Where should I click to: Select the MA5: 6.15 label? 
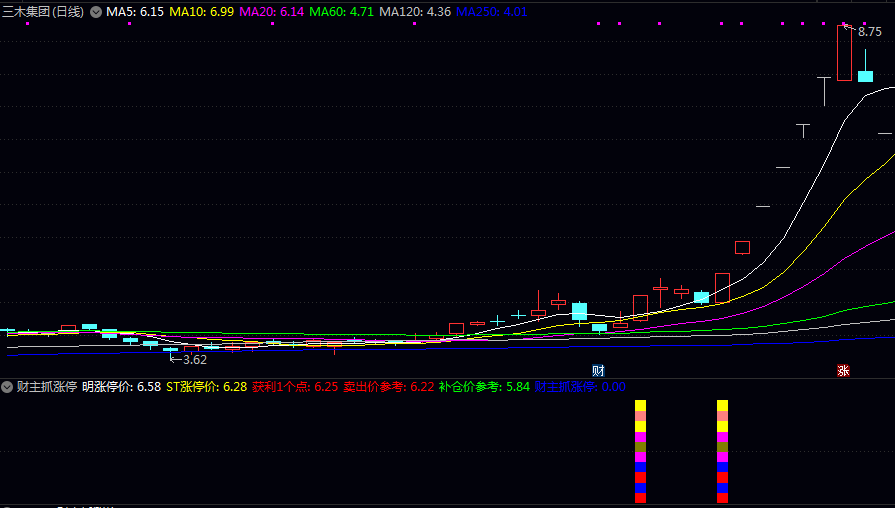click(x=135, y=12)
